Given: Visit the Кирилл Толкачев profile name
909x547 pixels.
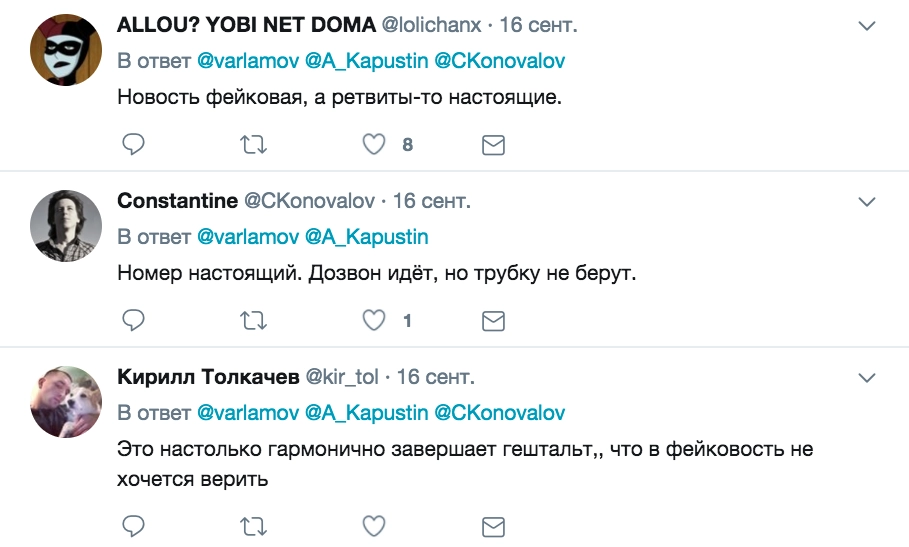Looking at the screenshot, I should [x=206, y=377].
